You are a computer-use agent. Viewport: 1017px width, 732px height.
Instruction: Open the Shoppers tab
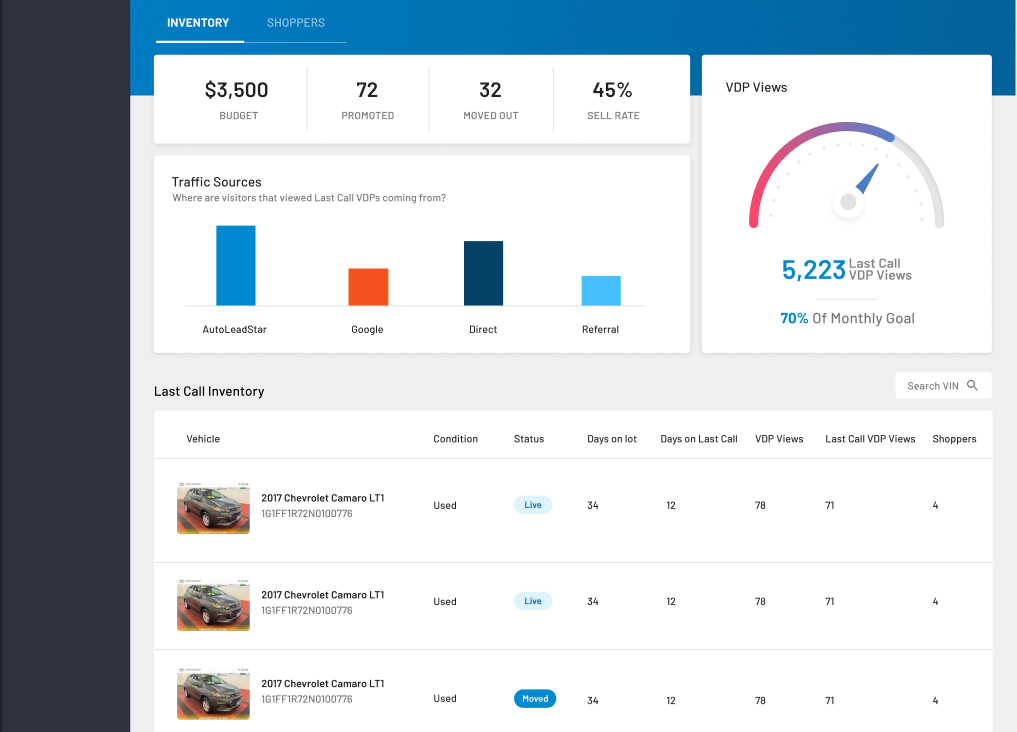(x=296, y=23)
